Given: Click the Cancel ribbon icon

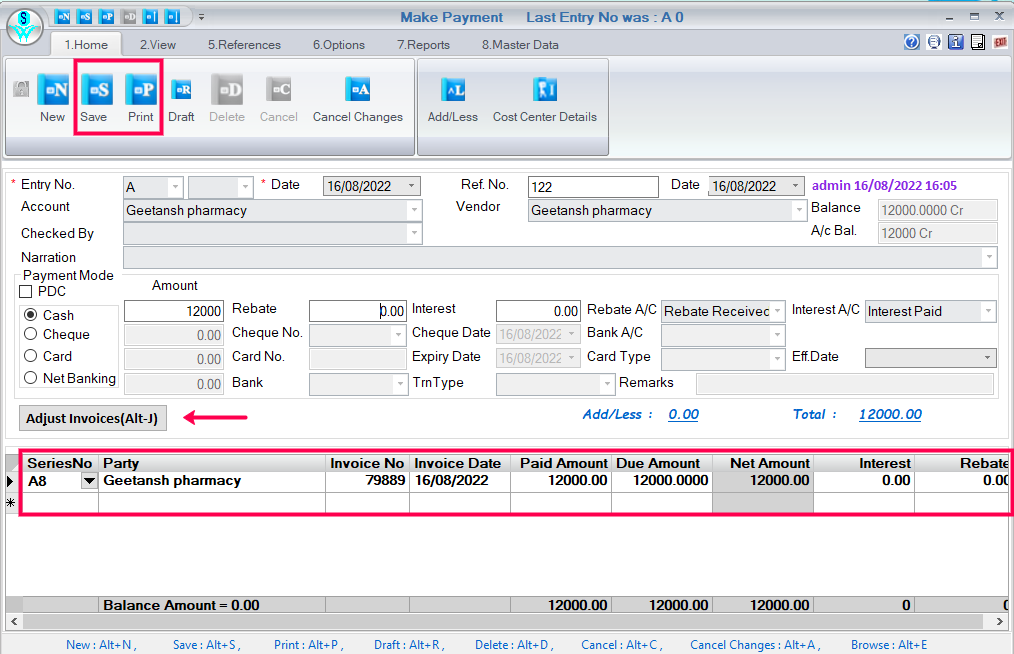Looking at the screenshot, I should click(279, 89).
